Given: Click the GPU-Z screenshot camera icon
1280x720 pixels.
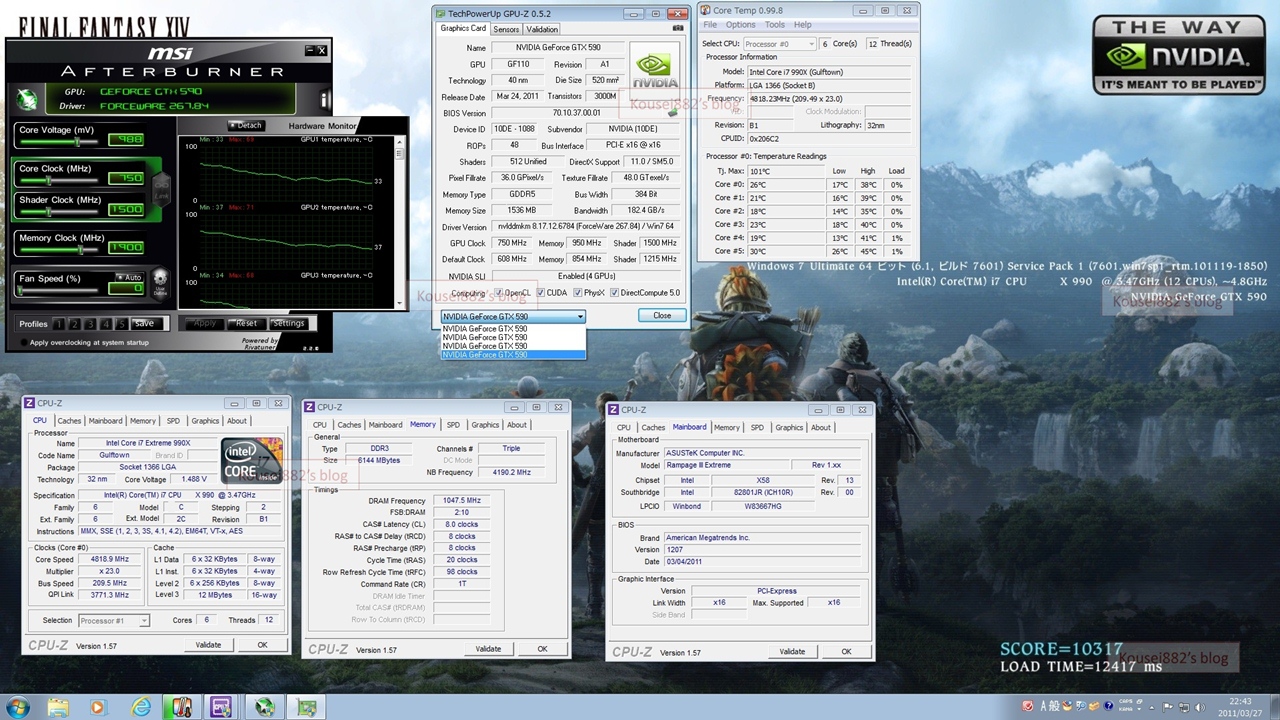Looking at the screenshot, I should 678,29.
